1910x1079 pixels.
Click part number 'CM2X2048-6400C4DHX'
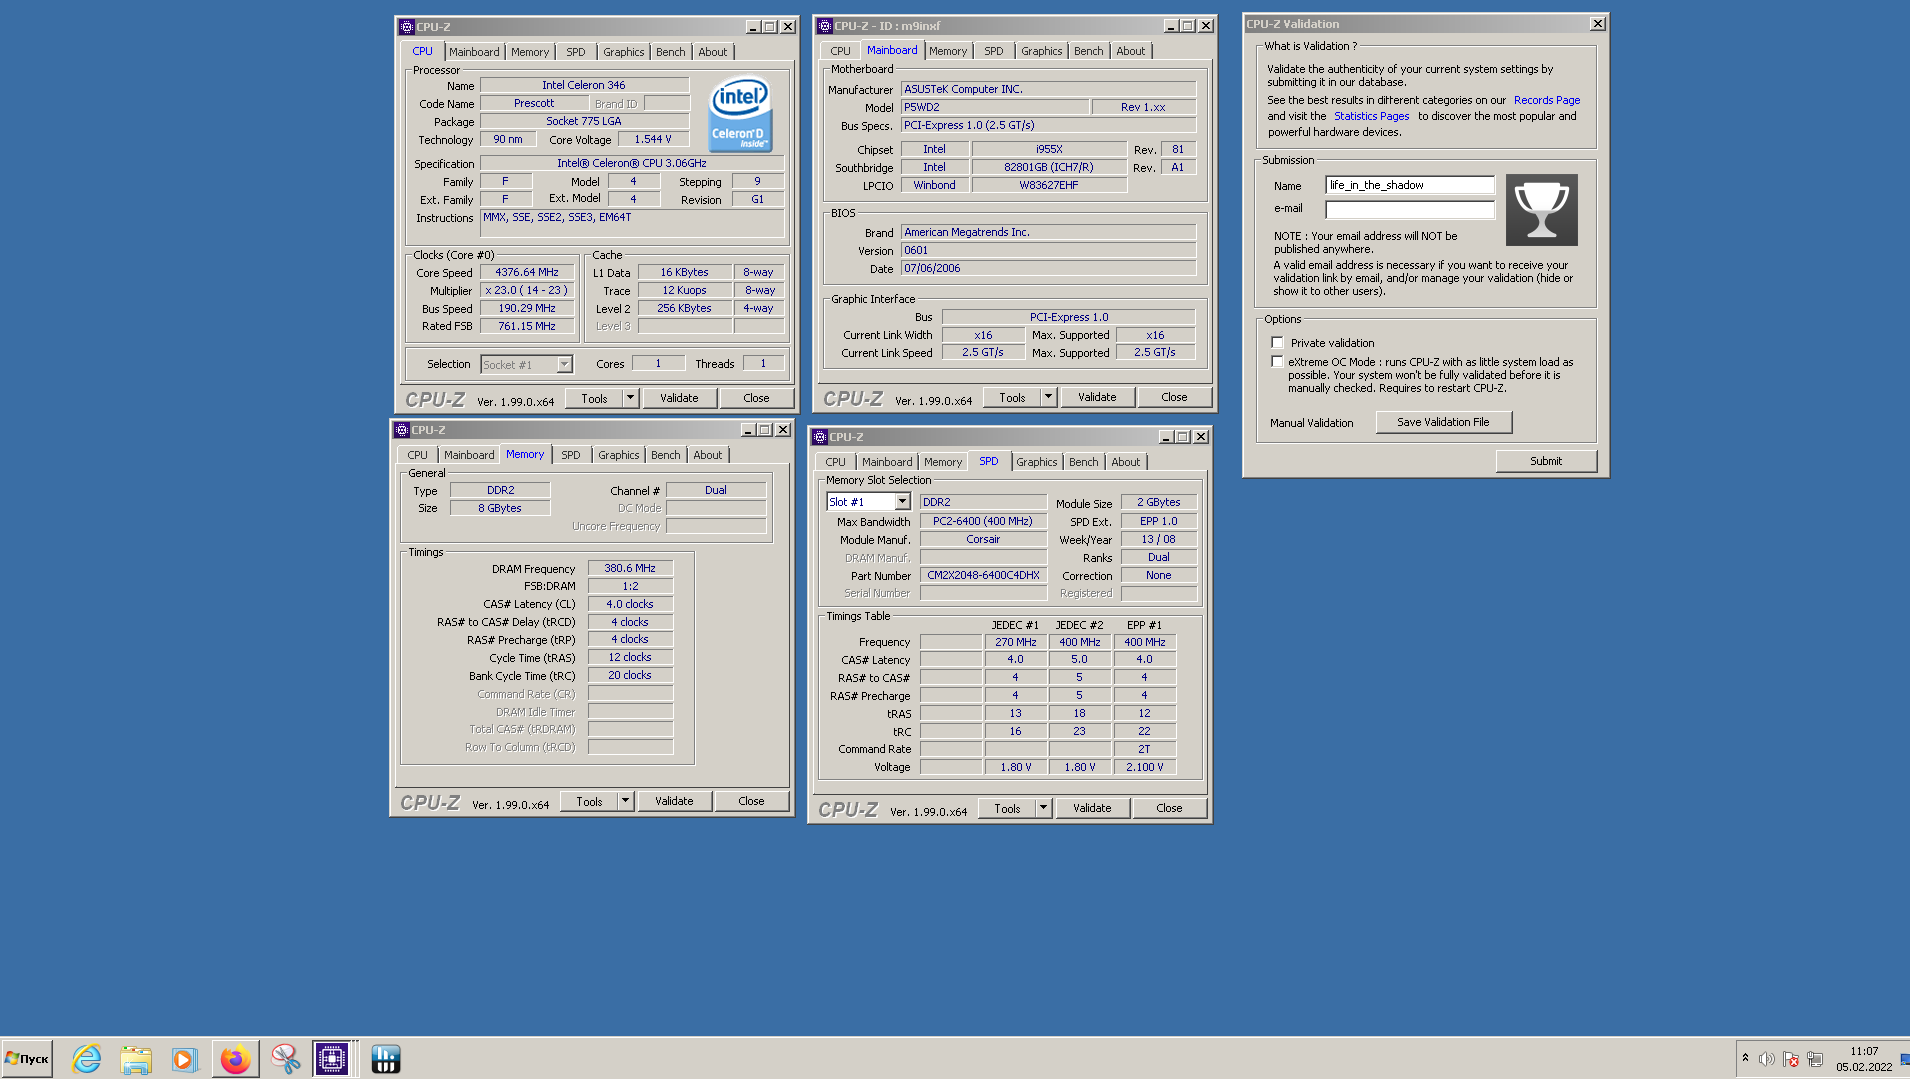pos(983,575)
